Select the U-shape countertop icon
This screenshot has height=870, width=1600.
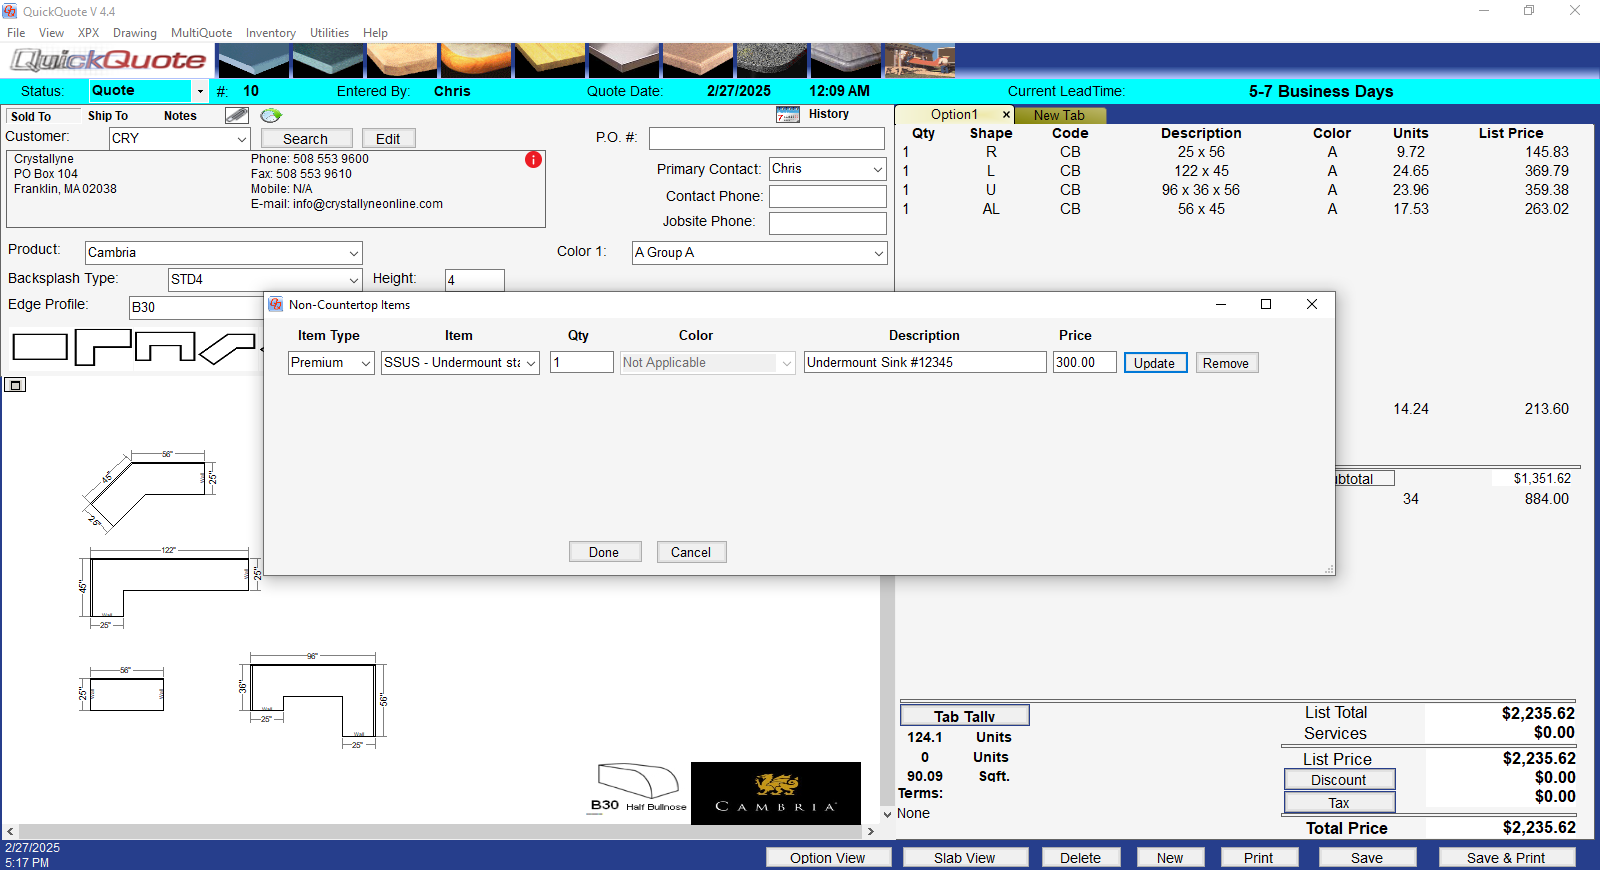click(x=165, y=347)
